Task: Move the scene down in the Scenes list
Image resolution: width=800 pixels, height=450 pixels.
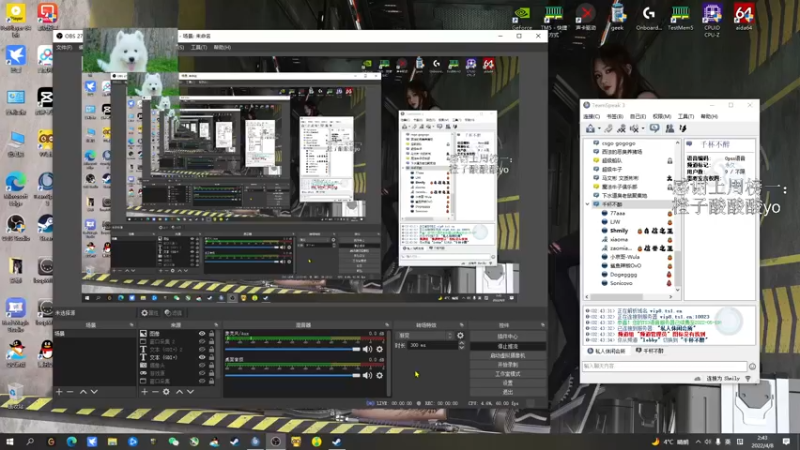Action: 94,392
